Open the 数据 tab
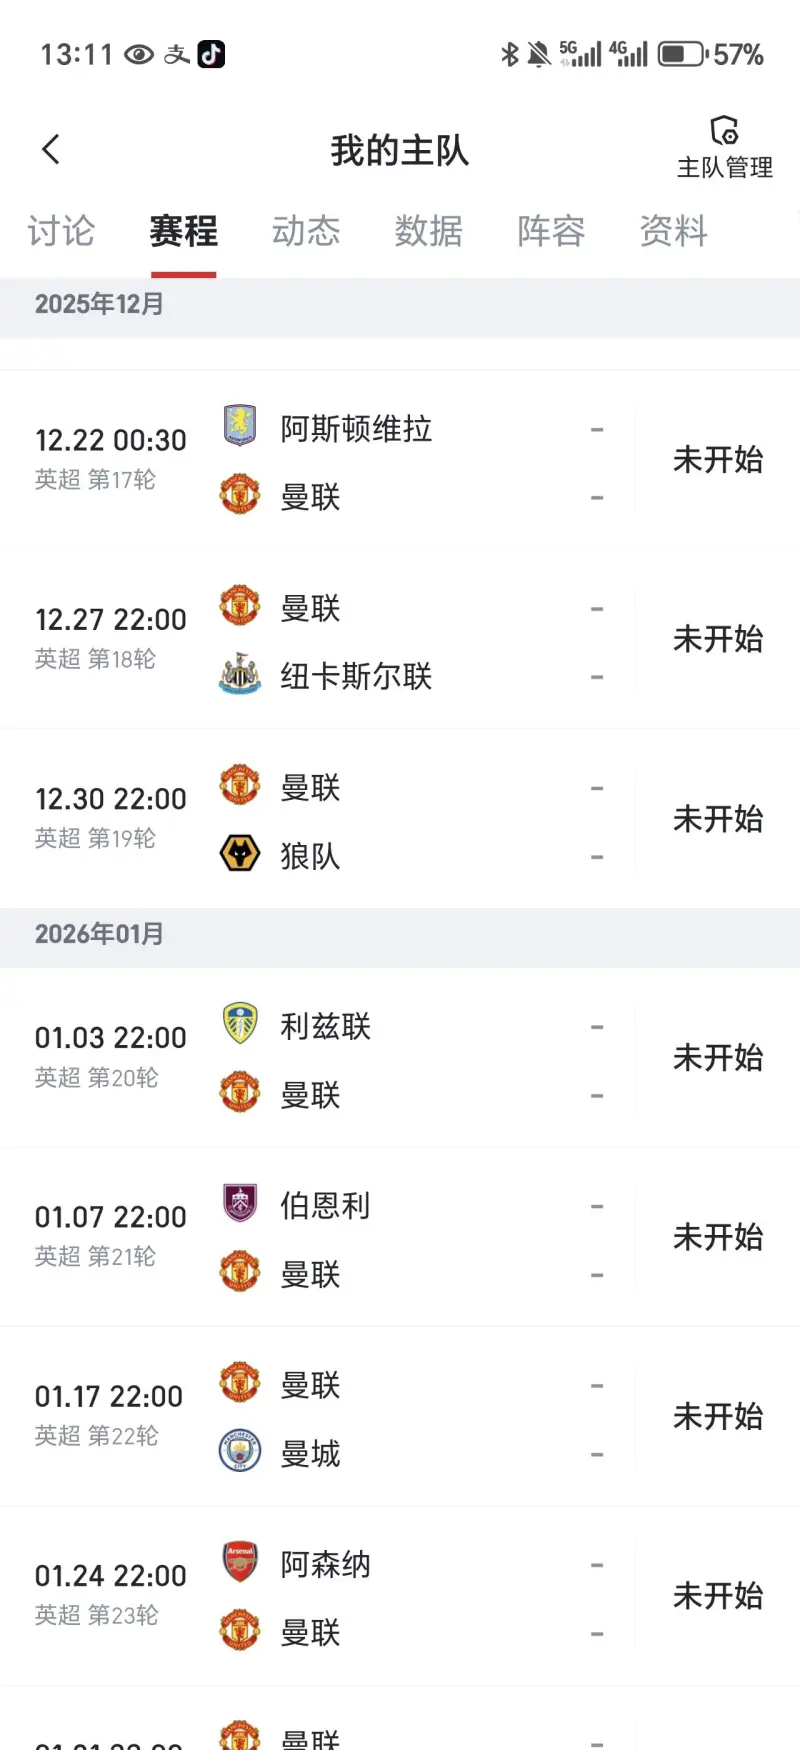800x1750 pixels. coord(428,232)
